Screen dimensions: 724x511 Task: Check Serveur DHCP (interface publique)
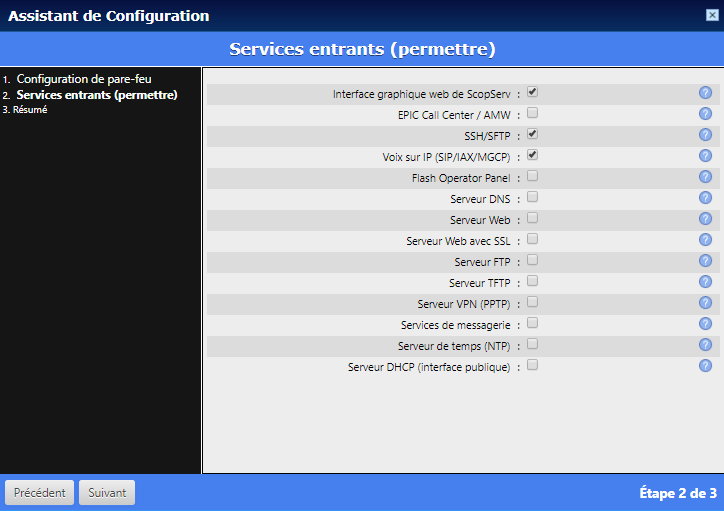pyautogui.click(x=532, y=365)
